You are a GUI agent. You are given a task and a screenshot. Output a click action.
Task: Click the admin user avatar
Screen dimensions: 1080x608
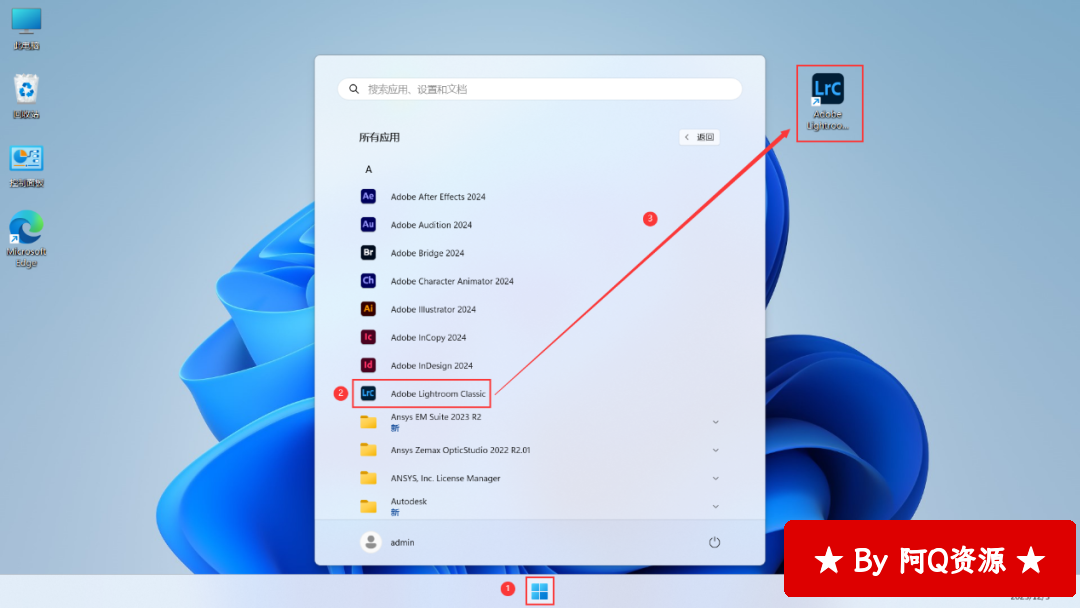click(x=371, y=542)
